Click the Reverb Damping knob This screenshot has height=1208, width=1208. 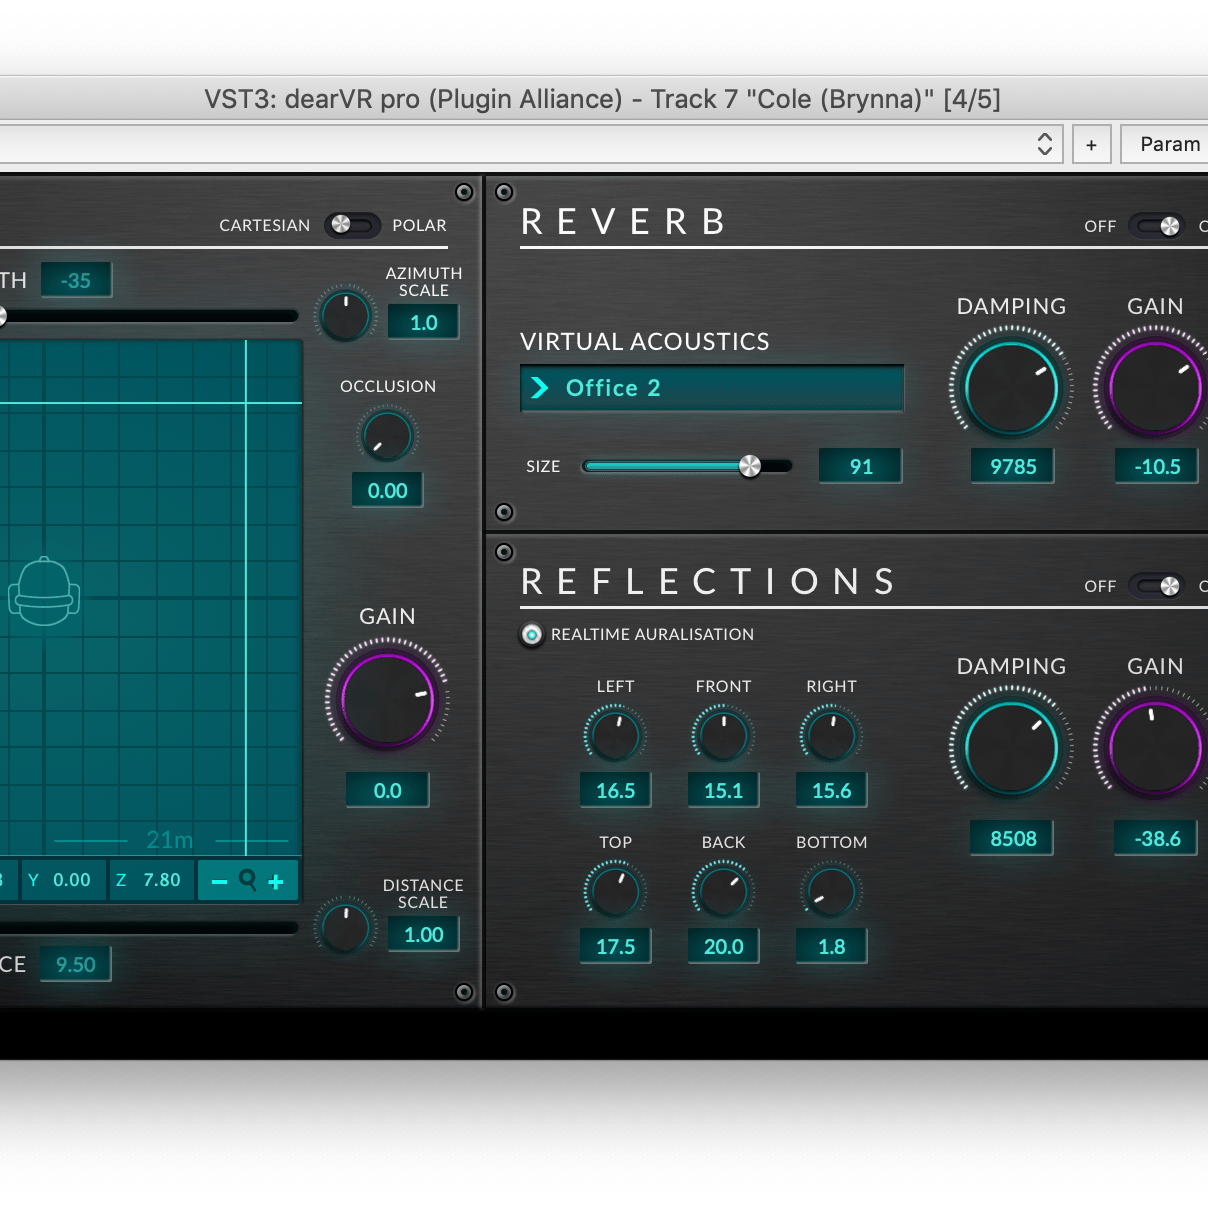tap(1011, 387)
